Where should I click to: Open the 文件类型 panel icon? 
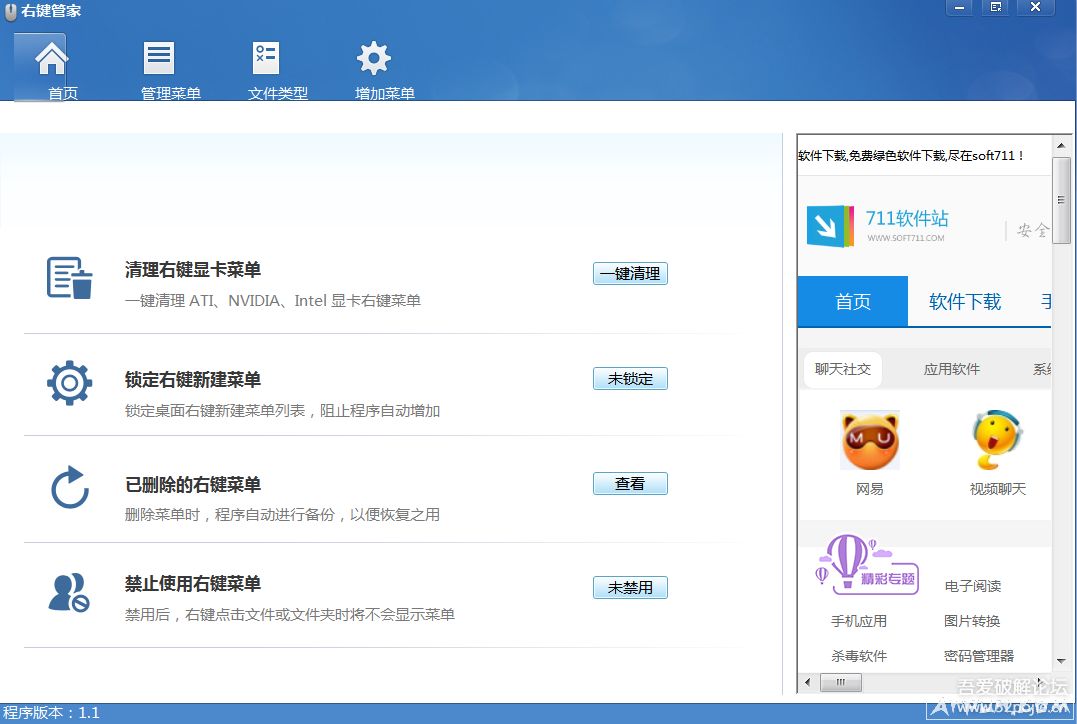[x=265, y=57]
